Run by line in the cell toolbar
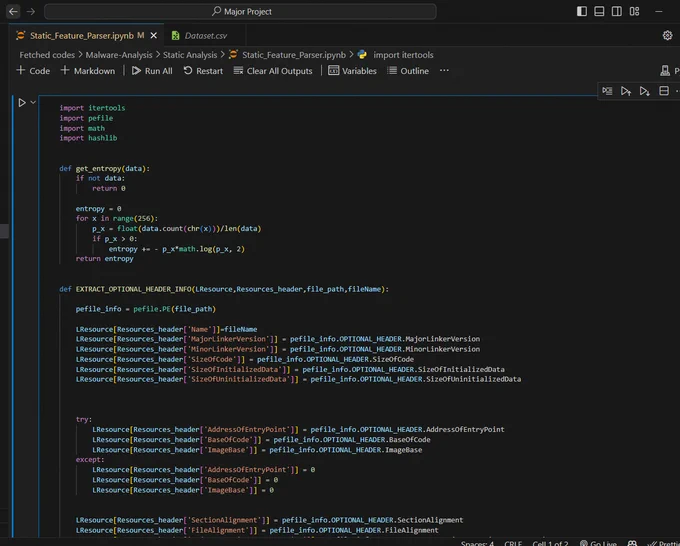 (607, 91)
